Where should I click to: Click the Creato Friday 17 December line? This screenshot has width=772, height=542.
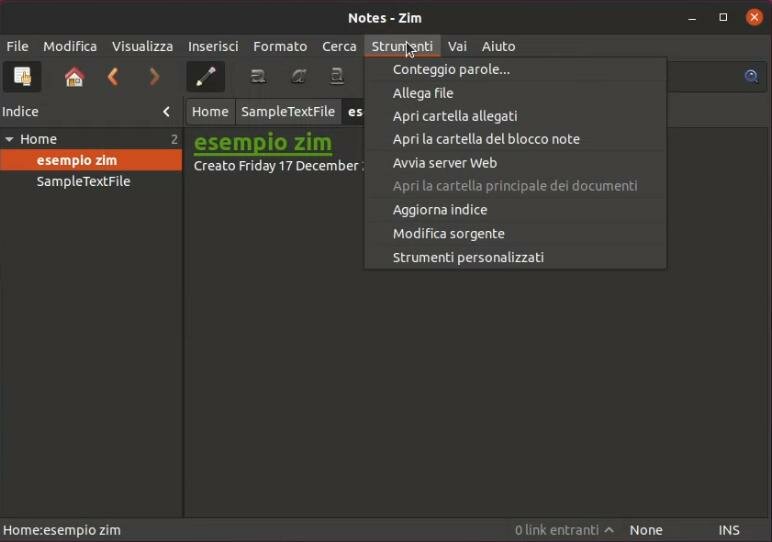278,166
